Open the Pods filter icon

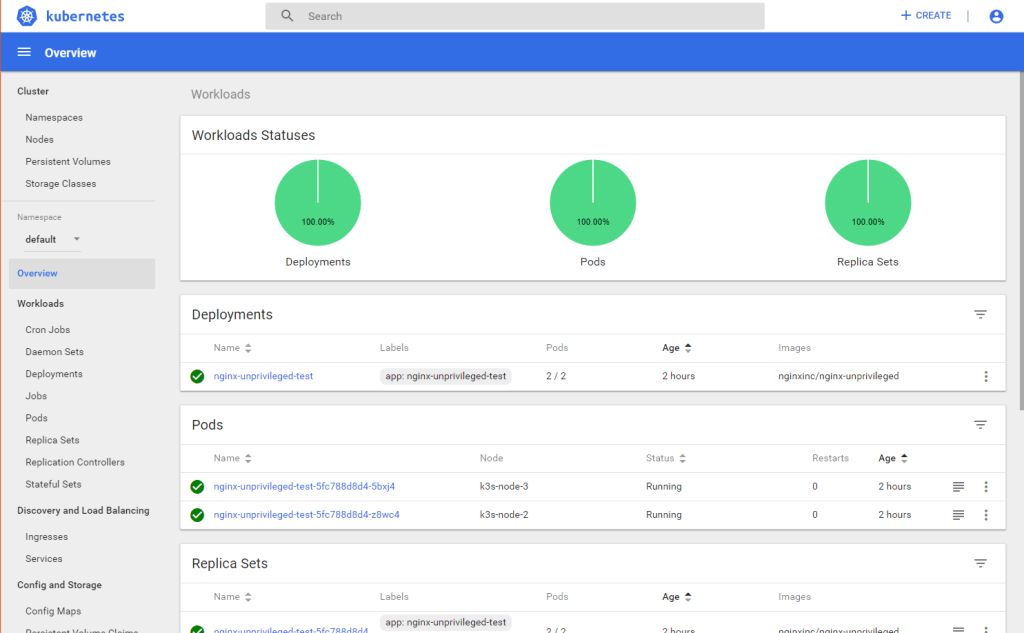coord(980,425)
